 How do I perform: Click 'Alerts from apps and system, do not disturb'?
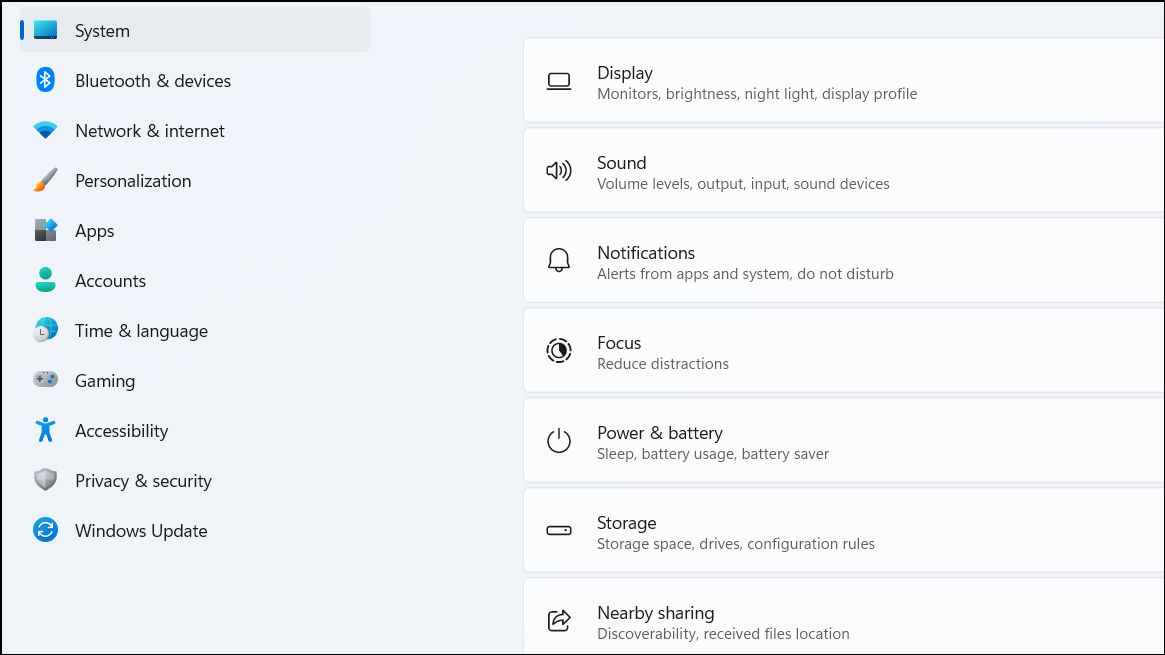[745, 274]
